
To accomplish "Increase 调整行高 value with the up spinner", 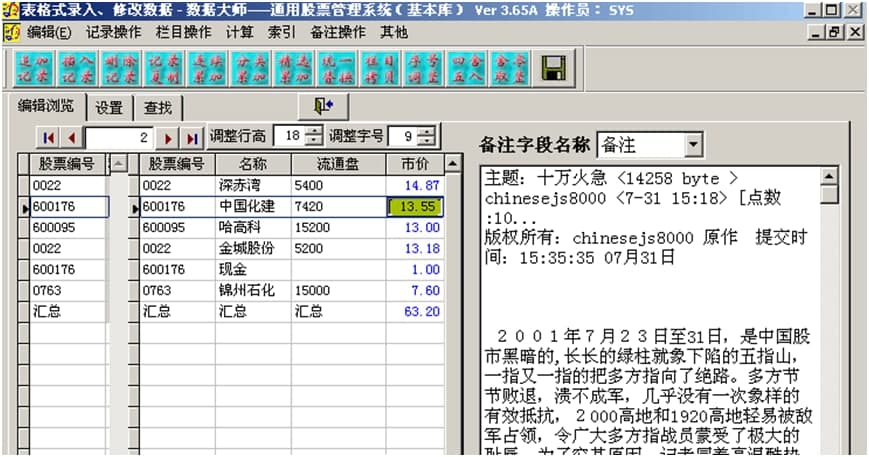I will coord(314,131).
